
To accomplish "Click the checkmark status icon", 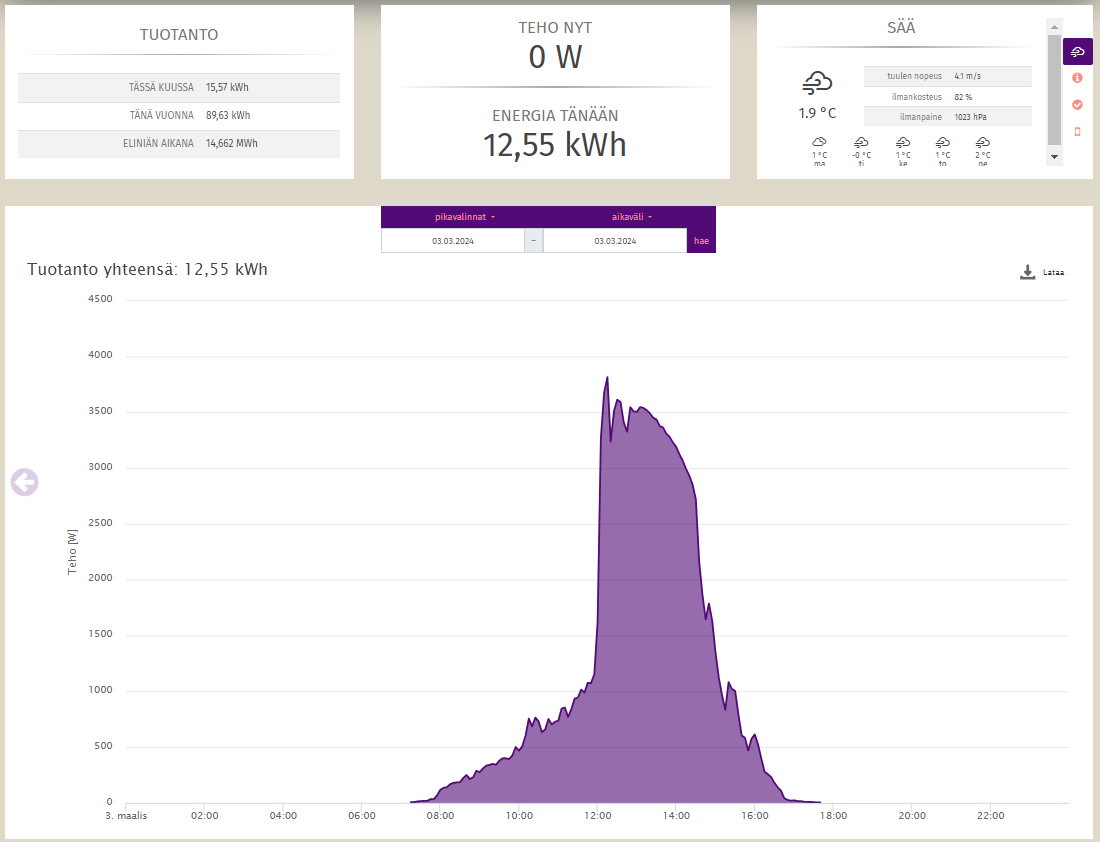I will pyautogui.click(x=1077, y=105).
